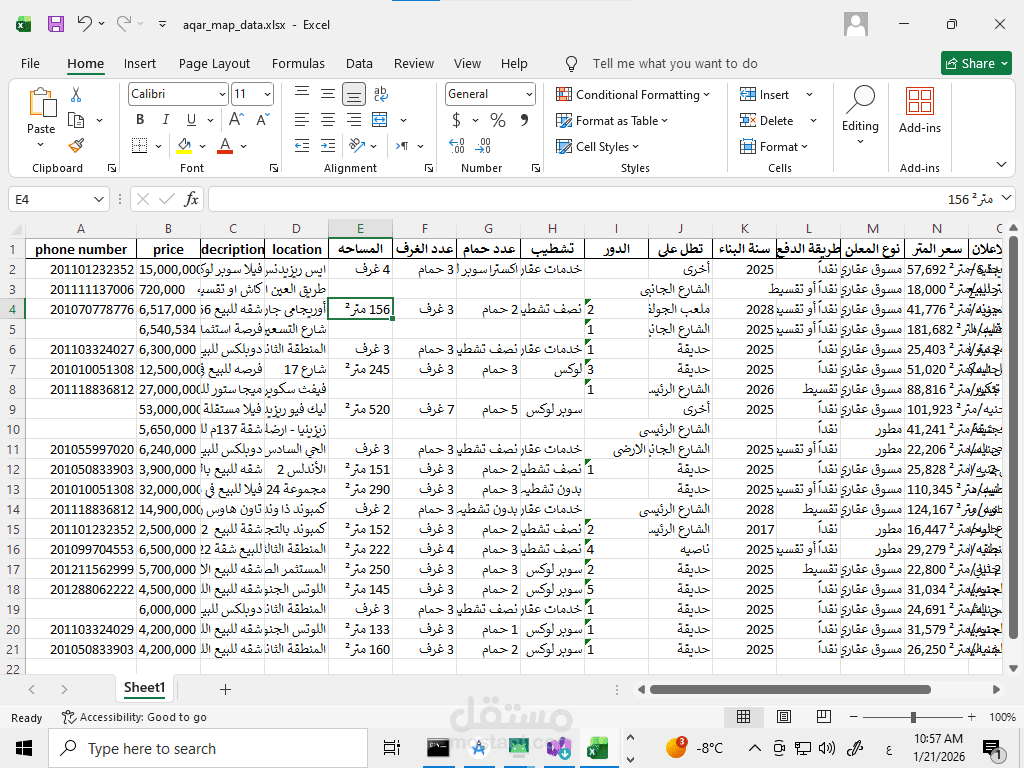Open the General number format dropdown
This screenshot has height=768, width=1024.
tap(529, 95)
